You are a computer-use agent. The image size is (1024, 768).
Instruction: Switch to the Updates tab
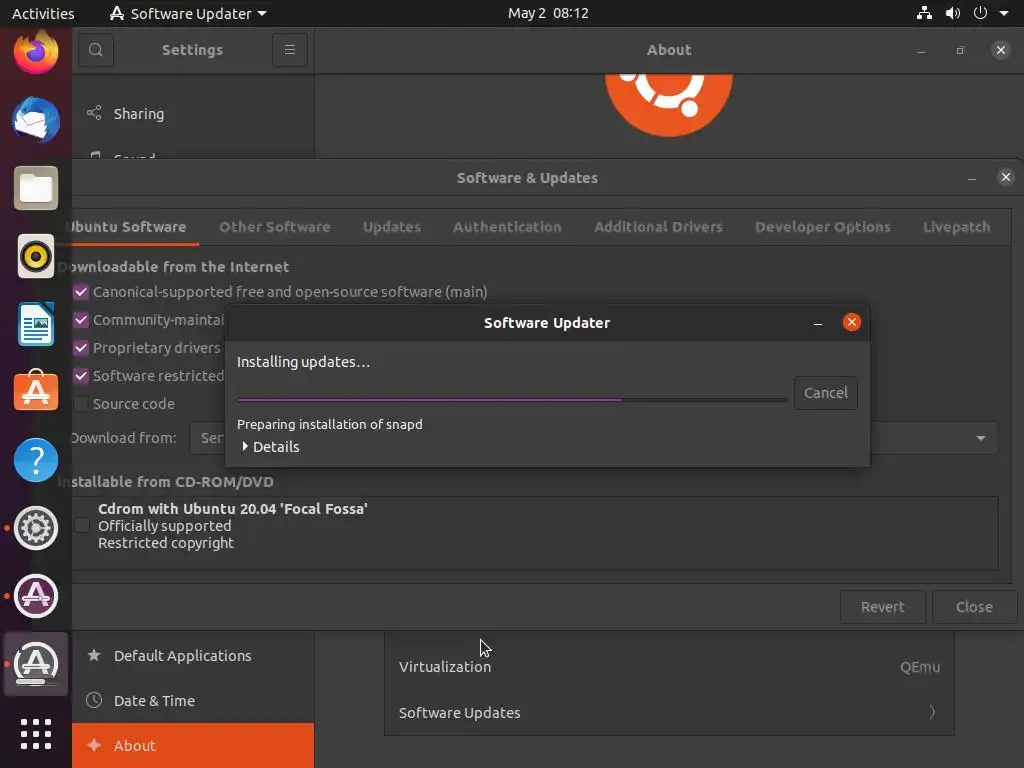(x=392, y=227)
